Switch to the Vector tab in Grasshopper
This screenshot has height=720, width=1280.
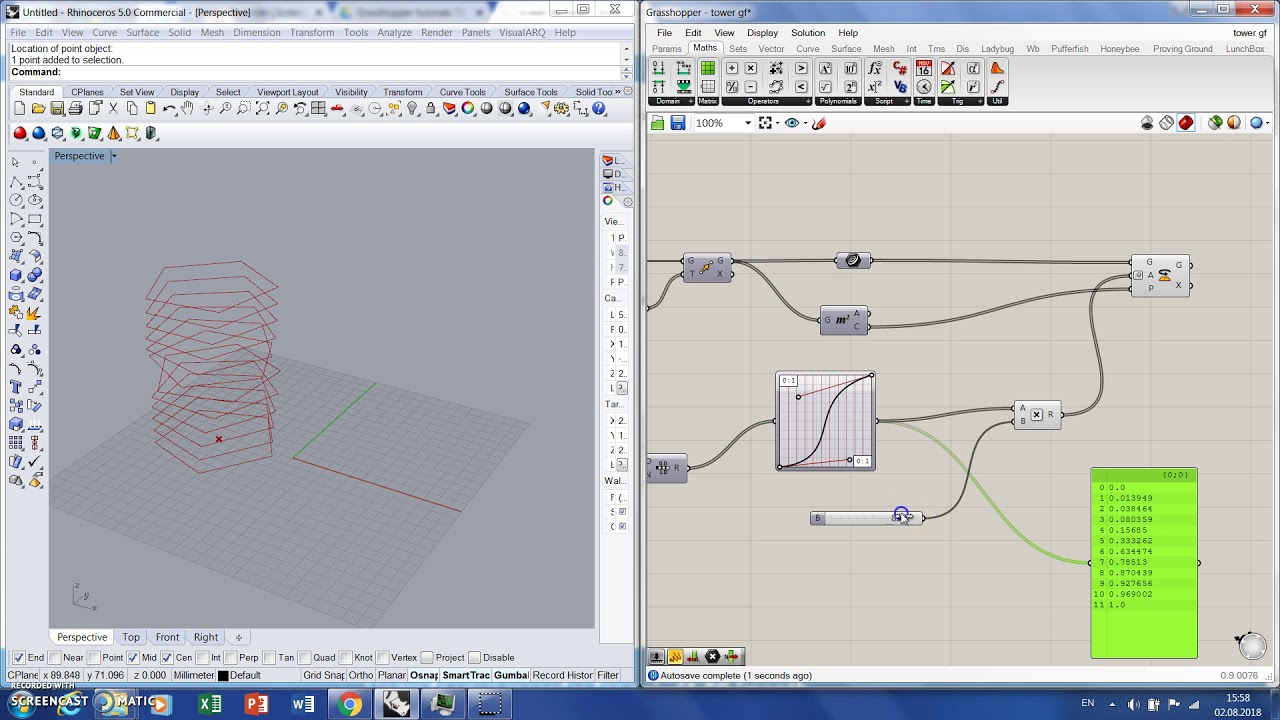click(771, 48)
